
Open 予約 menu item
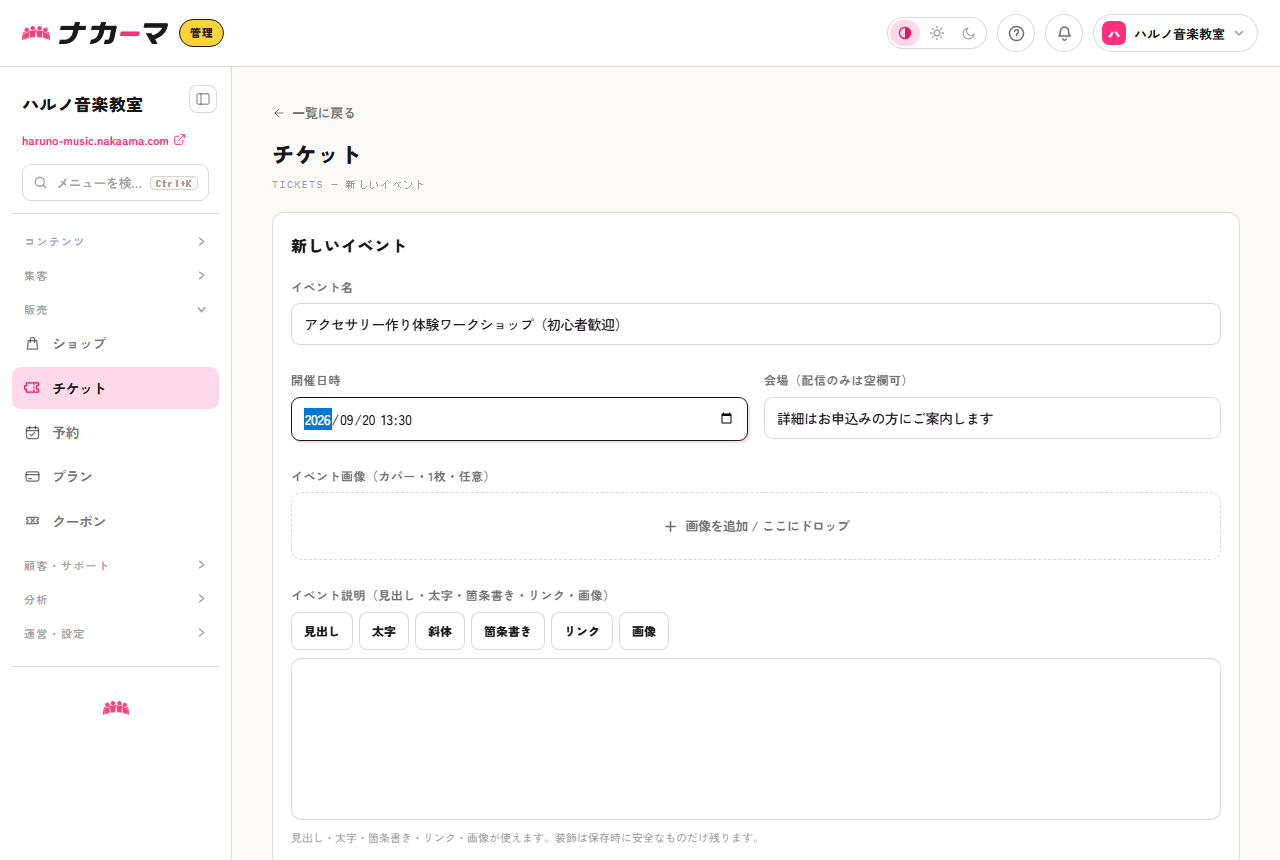coord(115,433)
